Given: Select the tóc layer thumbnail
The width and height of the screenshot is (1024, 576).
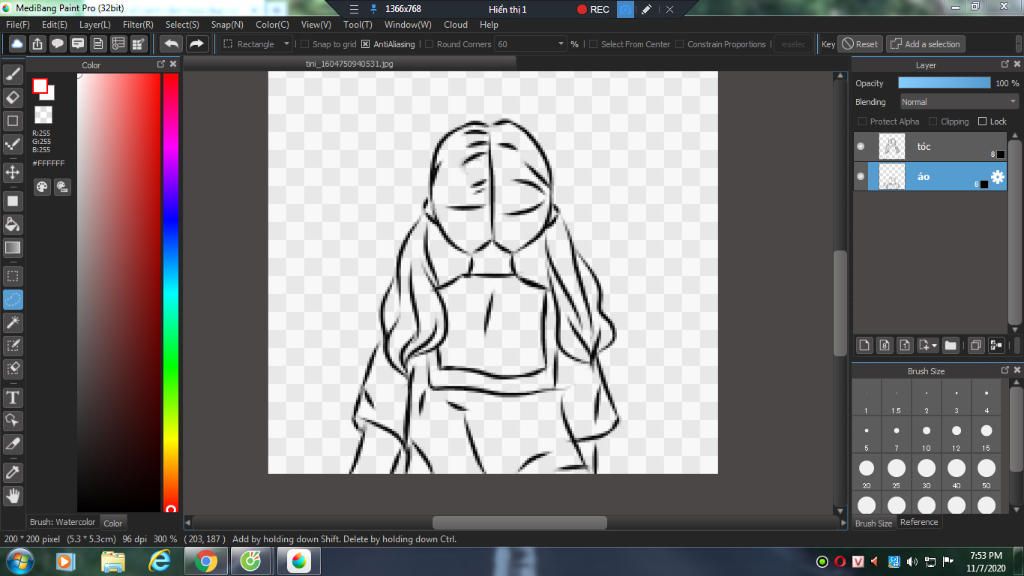Looking at the screenshot, I should click(x=891, y=146).
